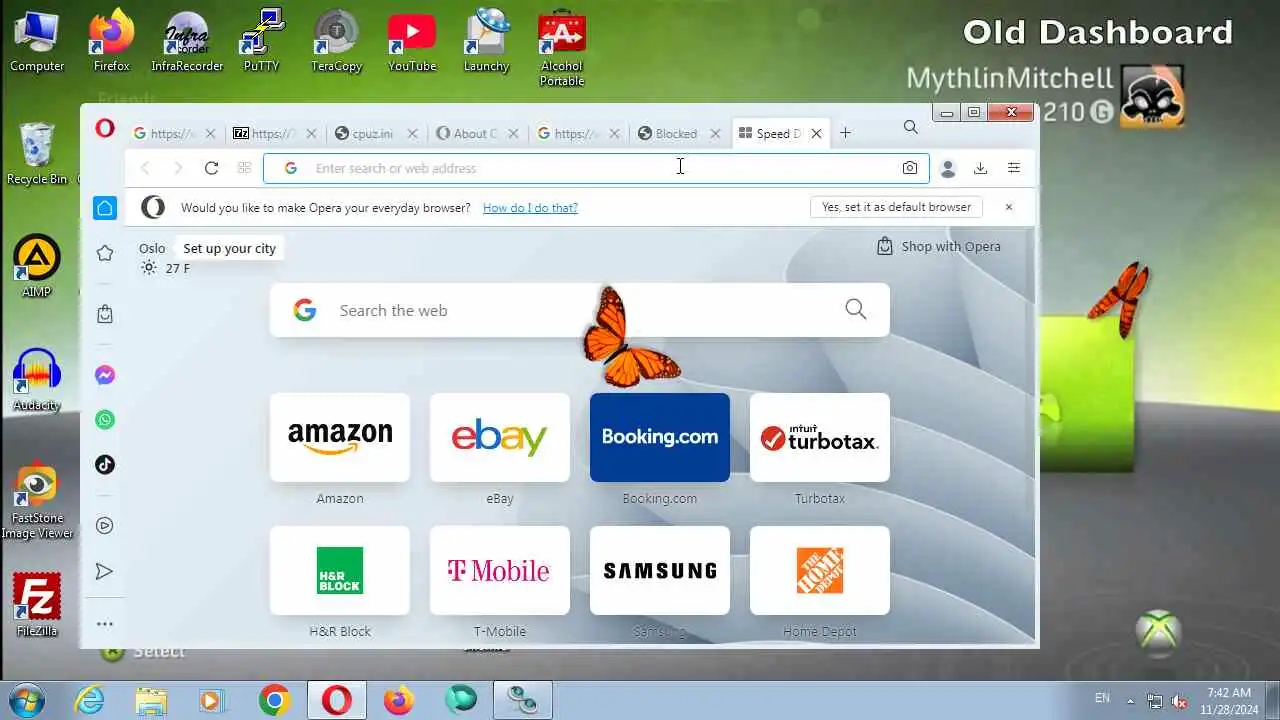
Task: Click the address bar input field
Action: pyautogui.click(x=596, y=168)
